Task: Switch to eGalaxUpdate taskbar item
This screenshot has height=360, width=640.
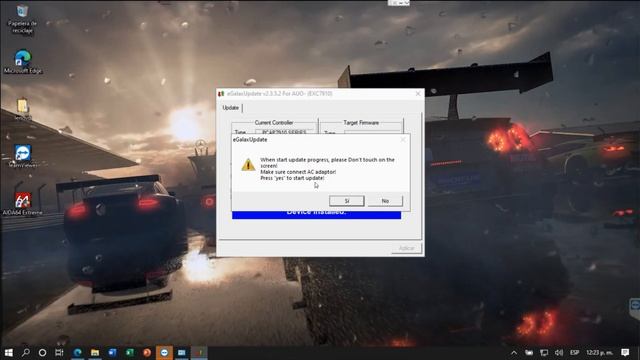Action: pyautogui.click(x=199, y=352)
